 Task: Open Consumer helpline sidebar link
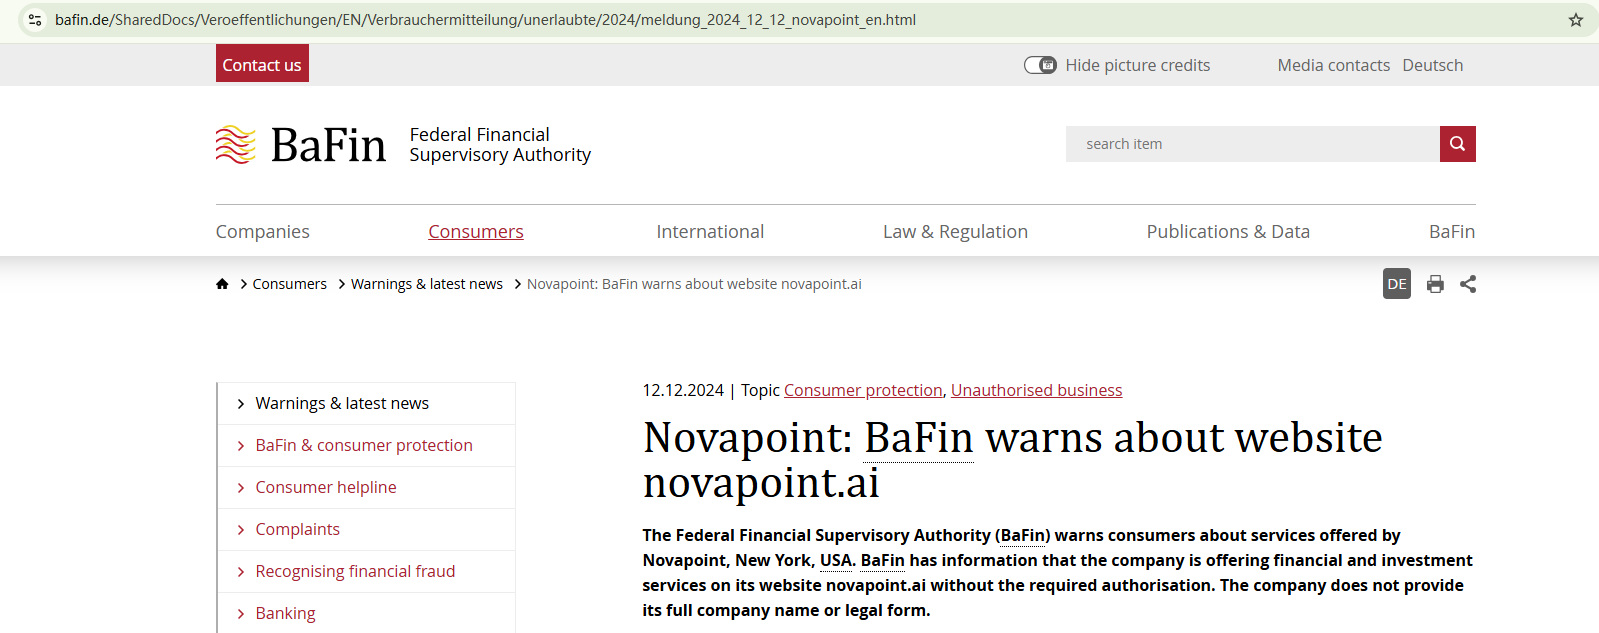pyautogui.click(x=326, y=488)
